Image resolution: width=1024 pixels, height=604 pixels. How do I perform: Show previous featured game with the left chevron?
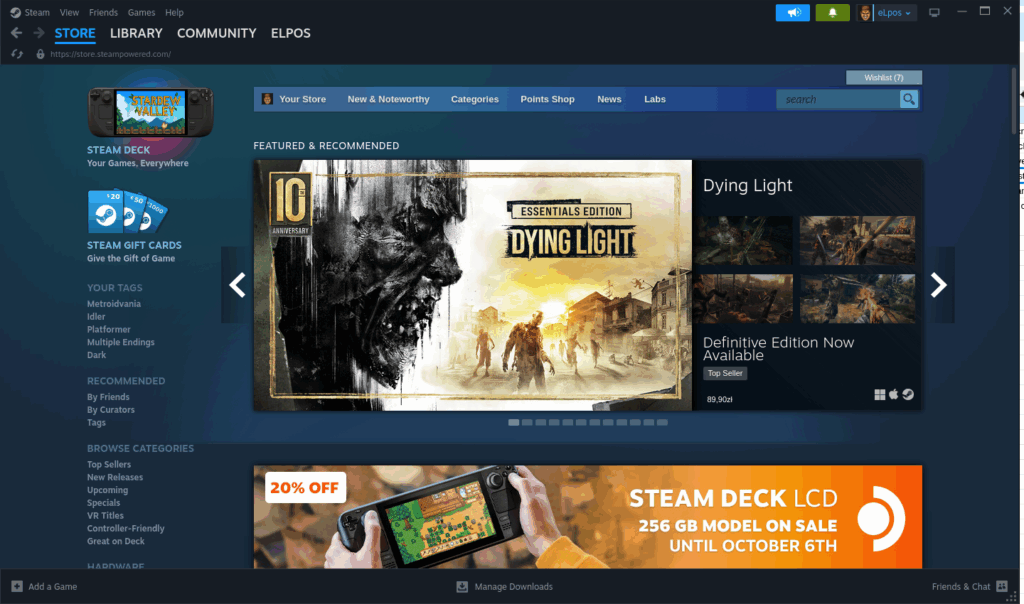[237, 285]
